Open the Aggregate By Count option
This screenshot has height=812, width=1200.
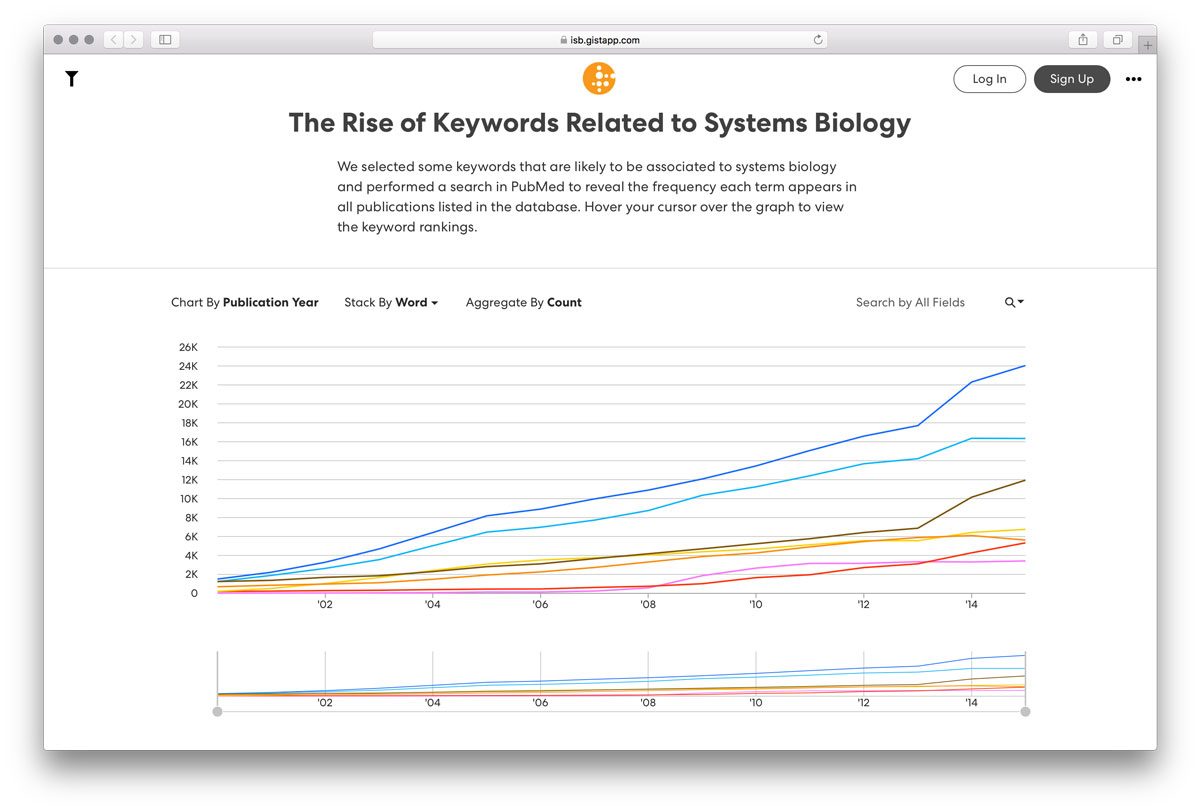[524, 302]
